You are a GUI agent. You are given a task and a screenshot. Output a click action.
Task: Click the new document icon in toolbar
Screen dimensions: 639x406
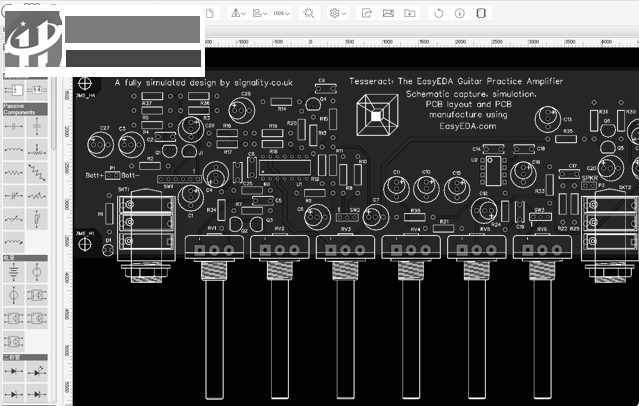tap(209, 13)
